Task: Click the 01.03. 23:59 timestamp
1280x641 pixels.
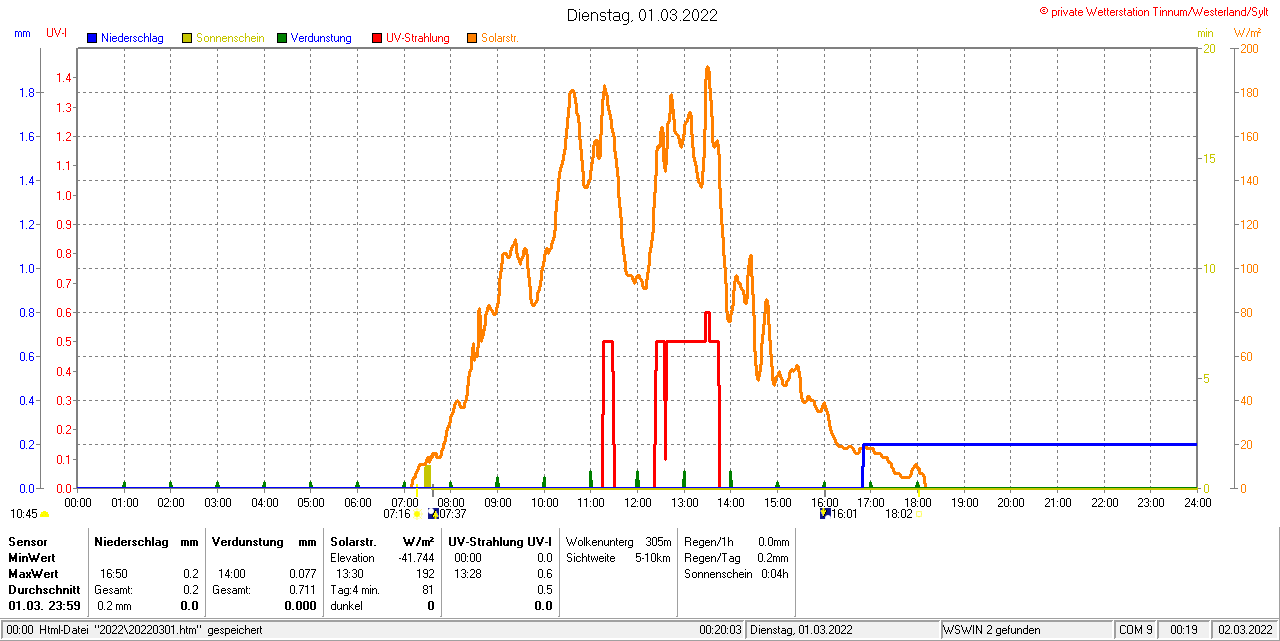Action: pos(44,606)
